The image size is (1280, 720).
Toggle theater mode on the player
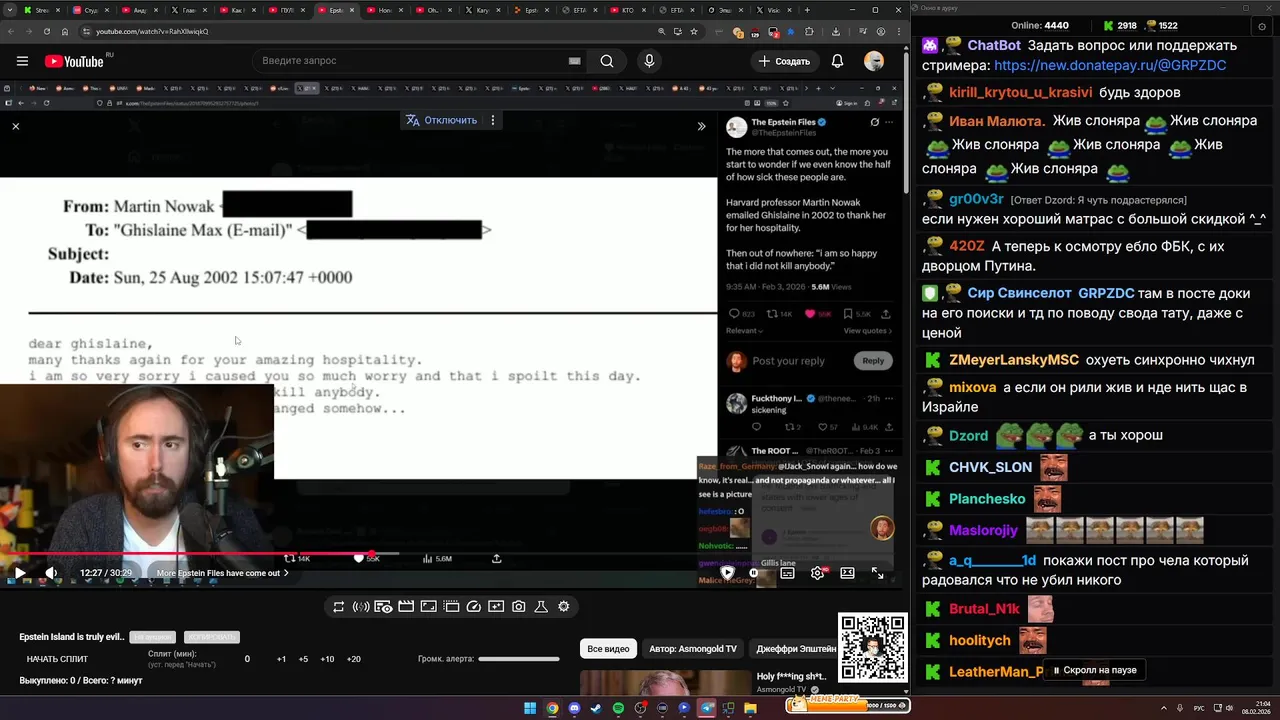(x=847, y=573)
